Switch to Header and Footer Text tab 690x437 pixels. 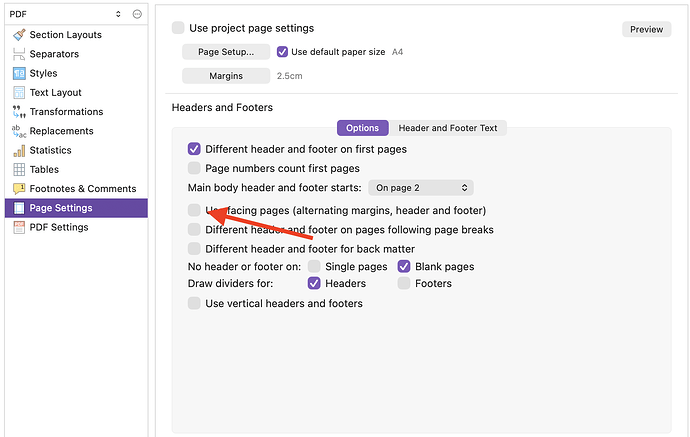pyautogui.click(x=448, y=128)
